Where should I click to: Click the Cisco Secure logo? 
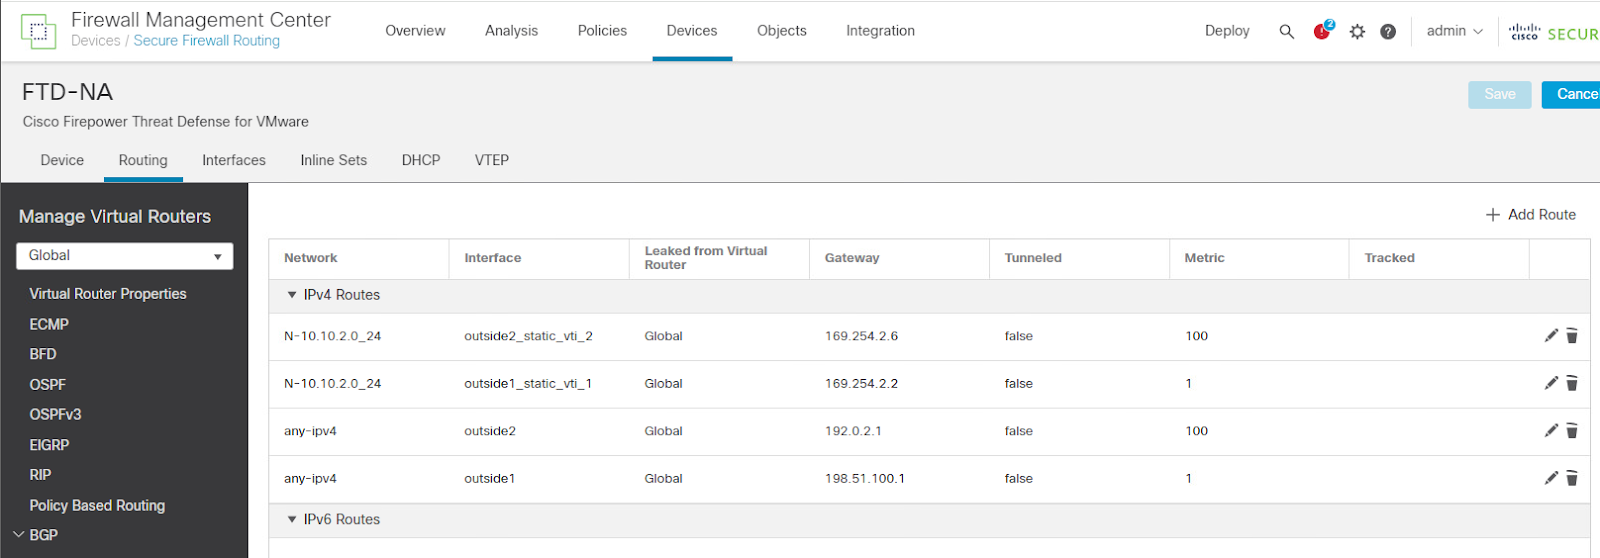[x=1554, y=32]
